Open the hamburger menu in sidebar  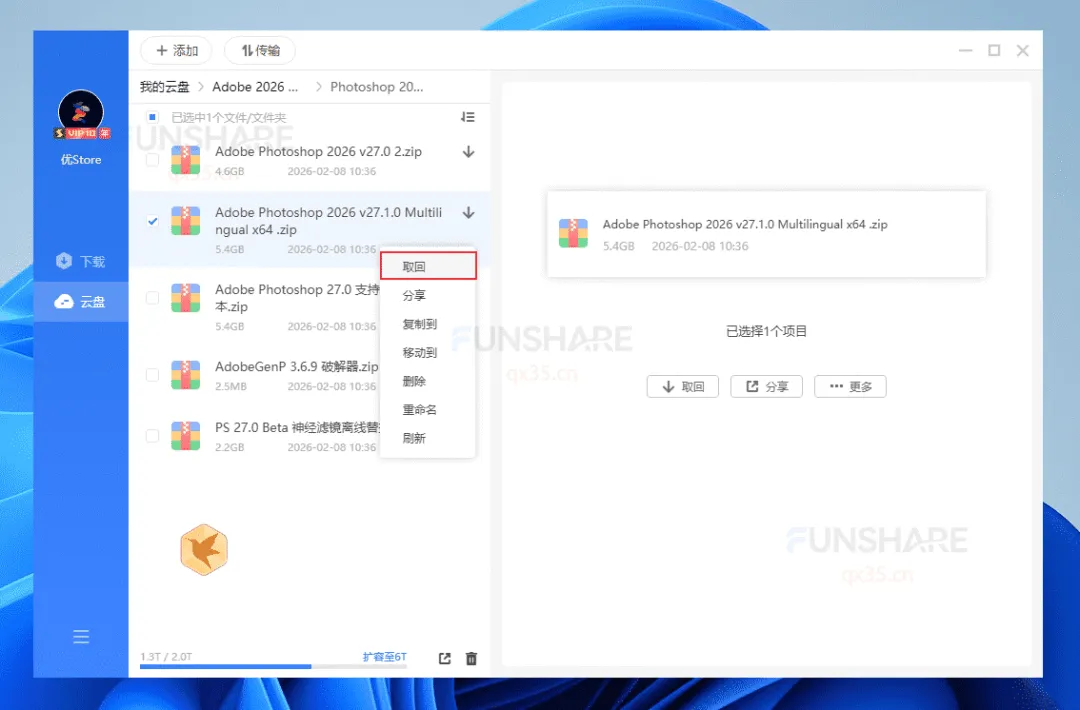coord(81,636)
